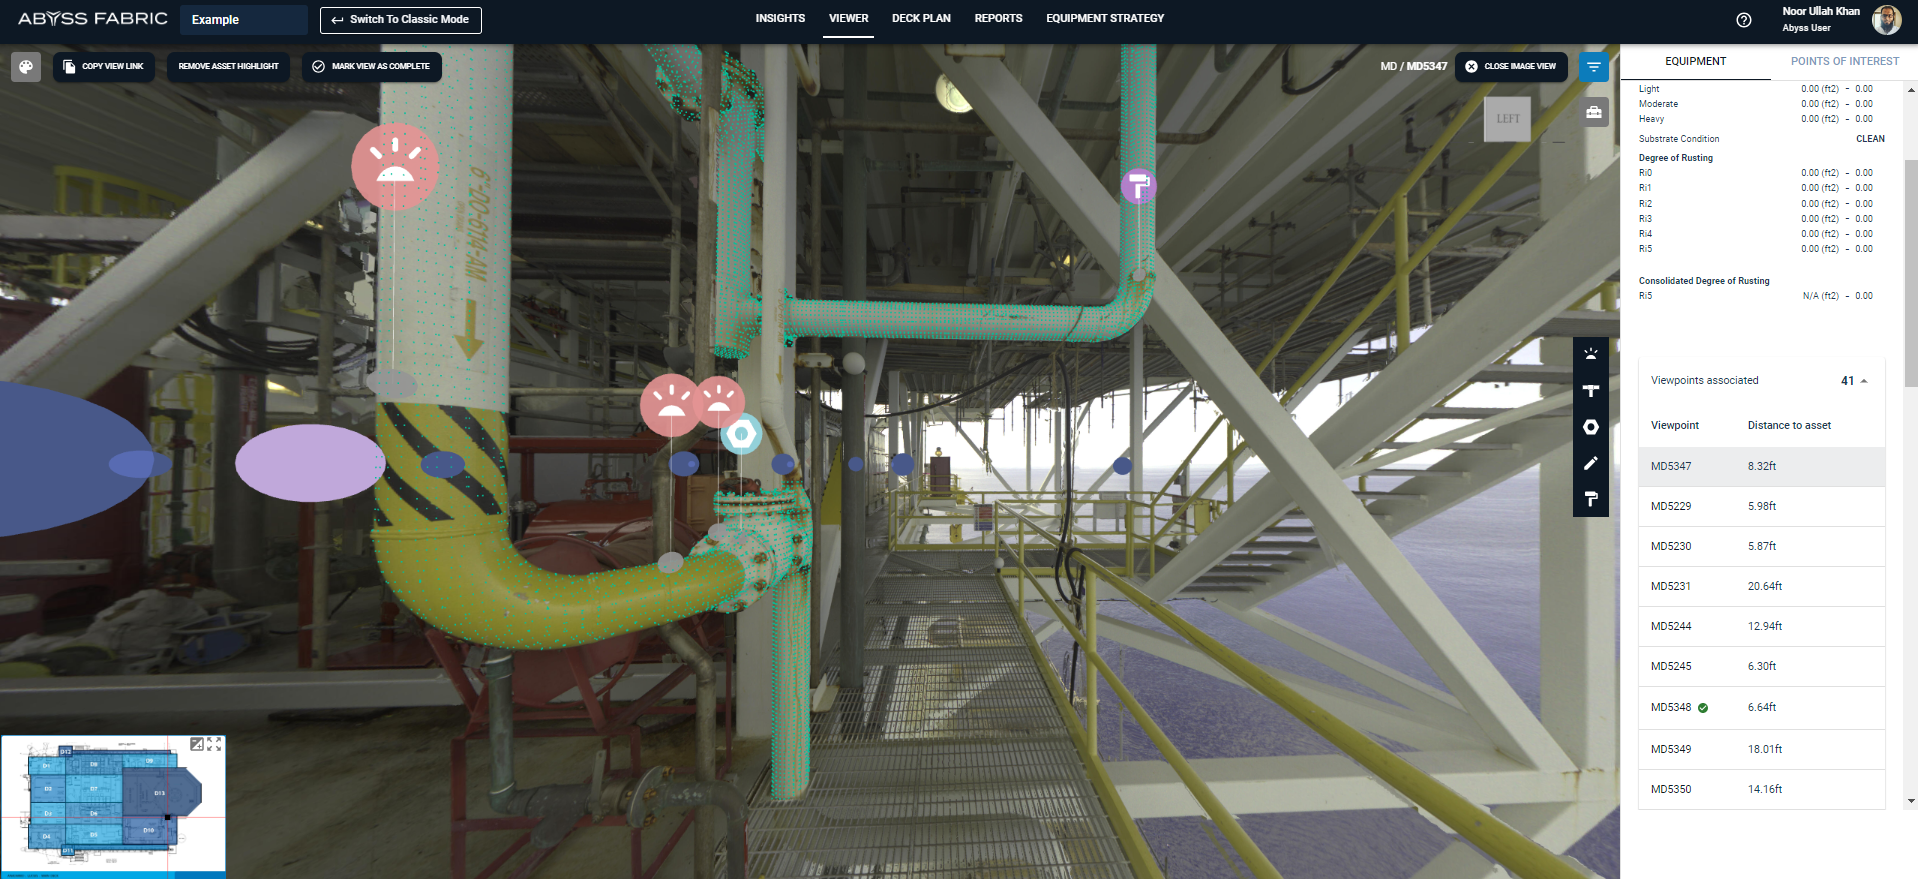Image resolution: width=1918 pixels, height=879 pixels.
Task: Open the toolbox briefcase icon
Action: coord(1594,112)
